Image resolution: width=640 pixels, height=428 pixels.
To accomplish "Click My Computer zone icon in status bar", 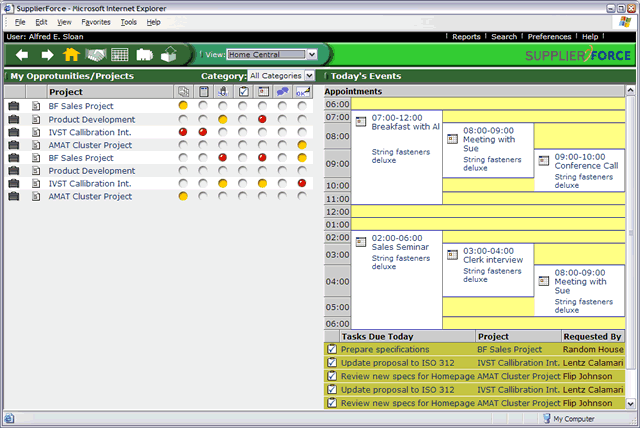I will tap(547, 418).
